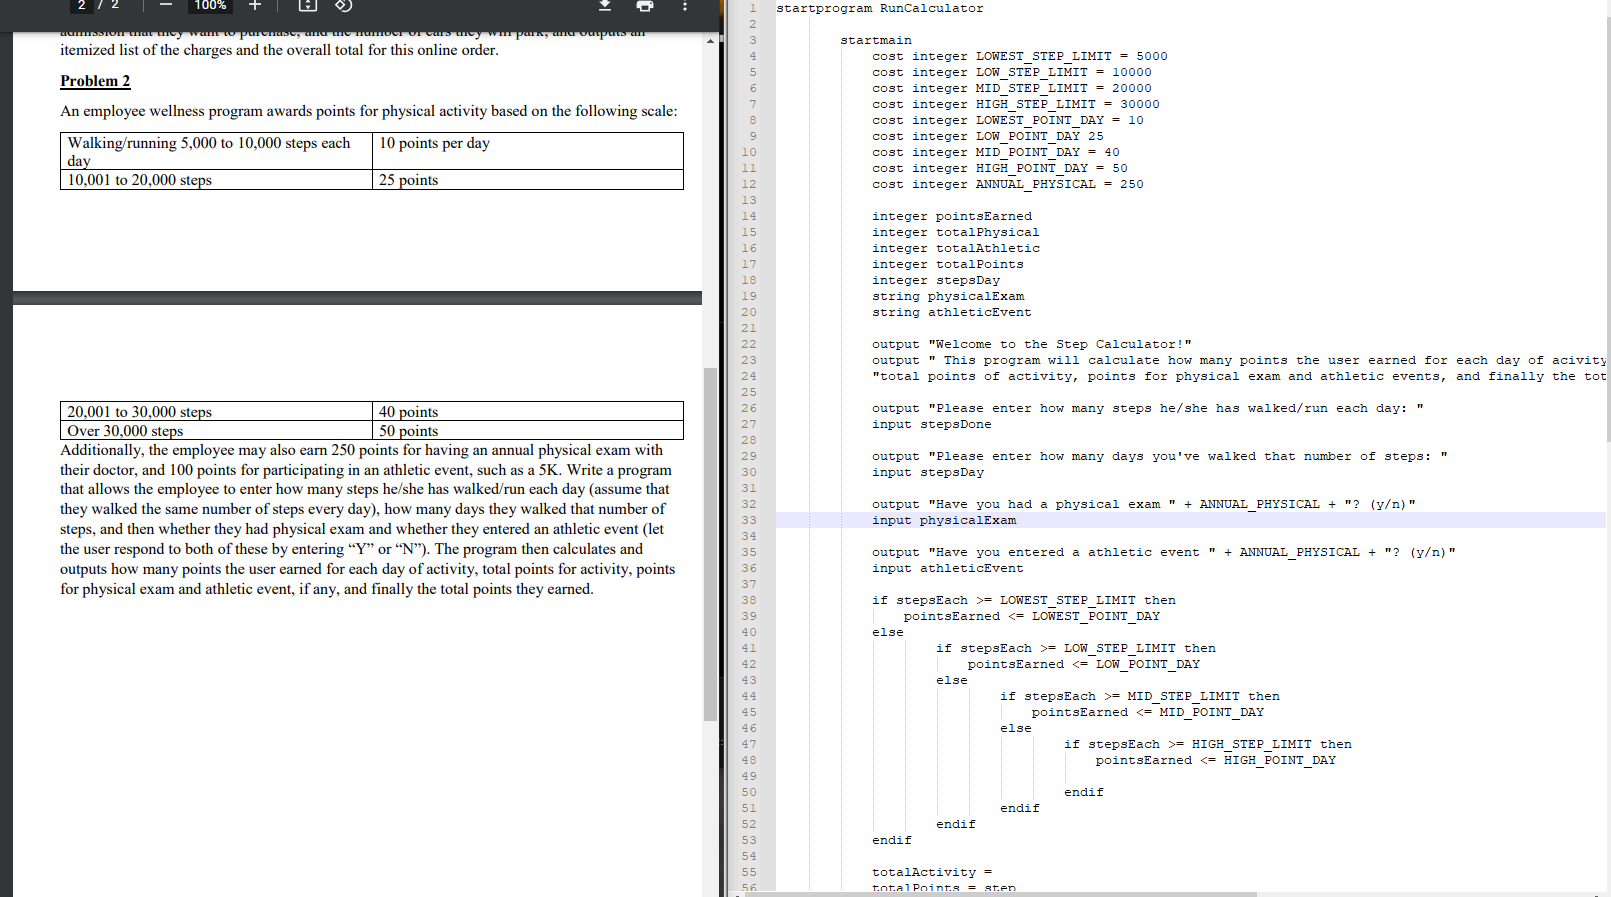Click 'pointsEarned <= LOWEST_POINT_DAY' line
This screenshot has width=1611, height=897.
1032,616
